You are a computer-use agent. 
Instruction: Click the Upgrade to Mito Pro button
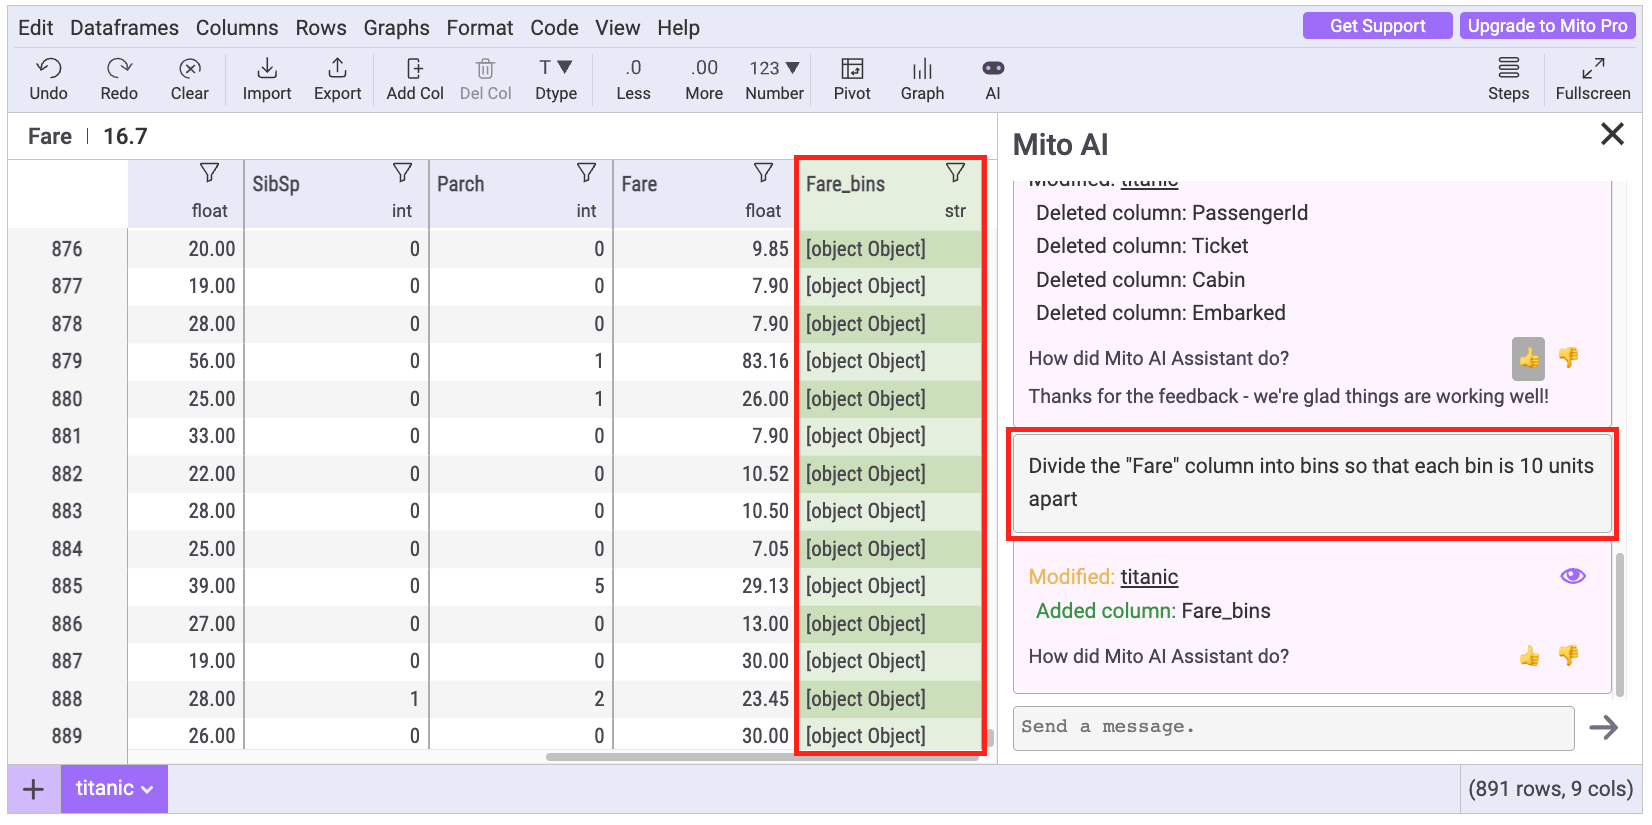pyautogui.click(x=1547, y=26)
